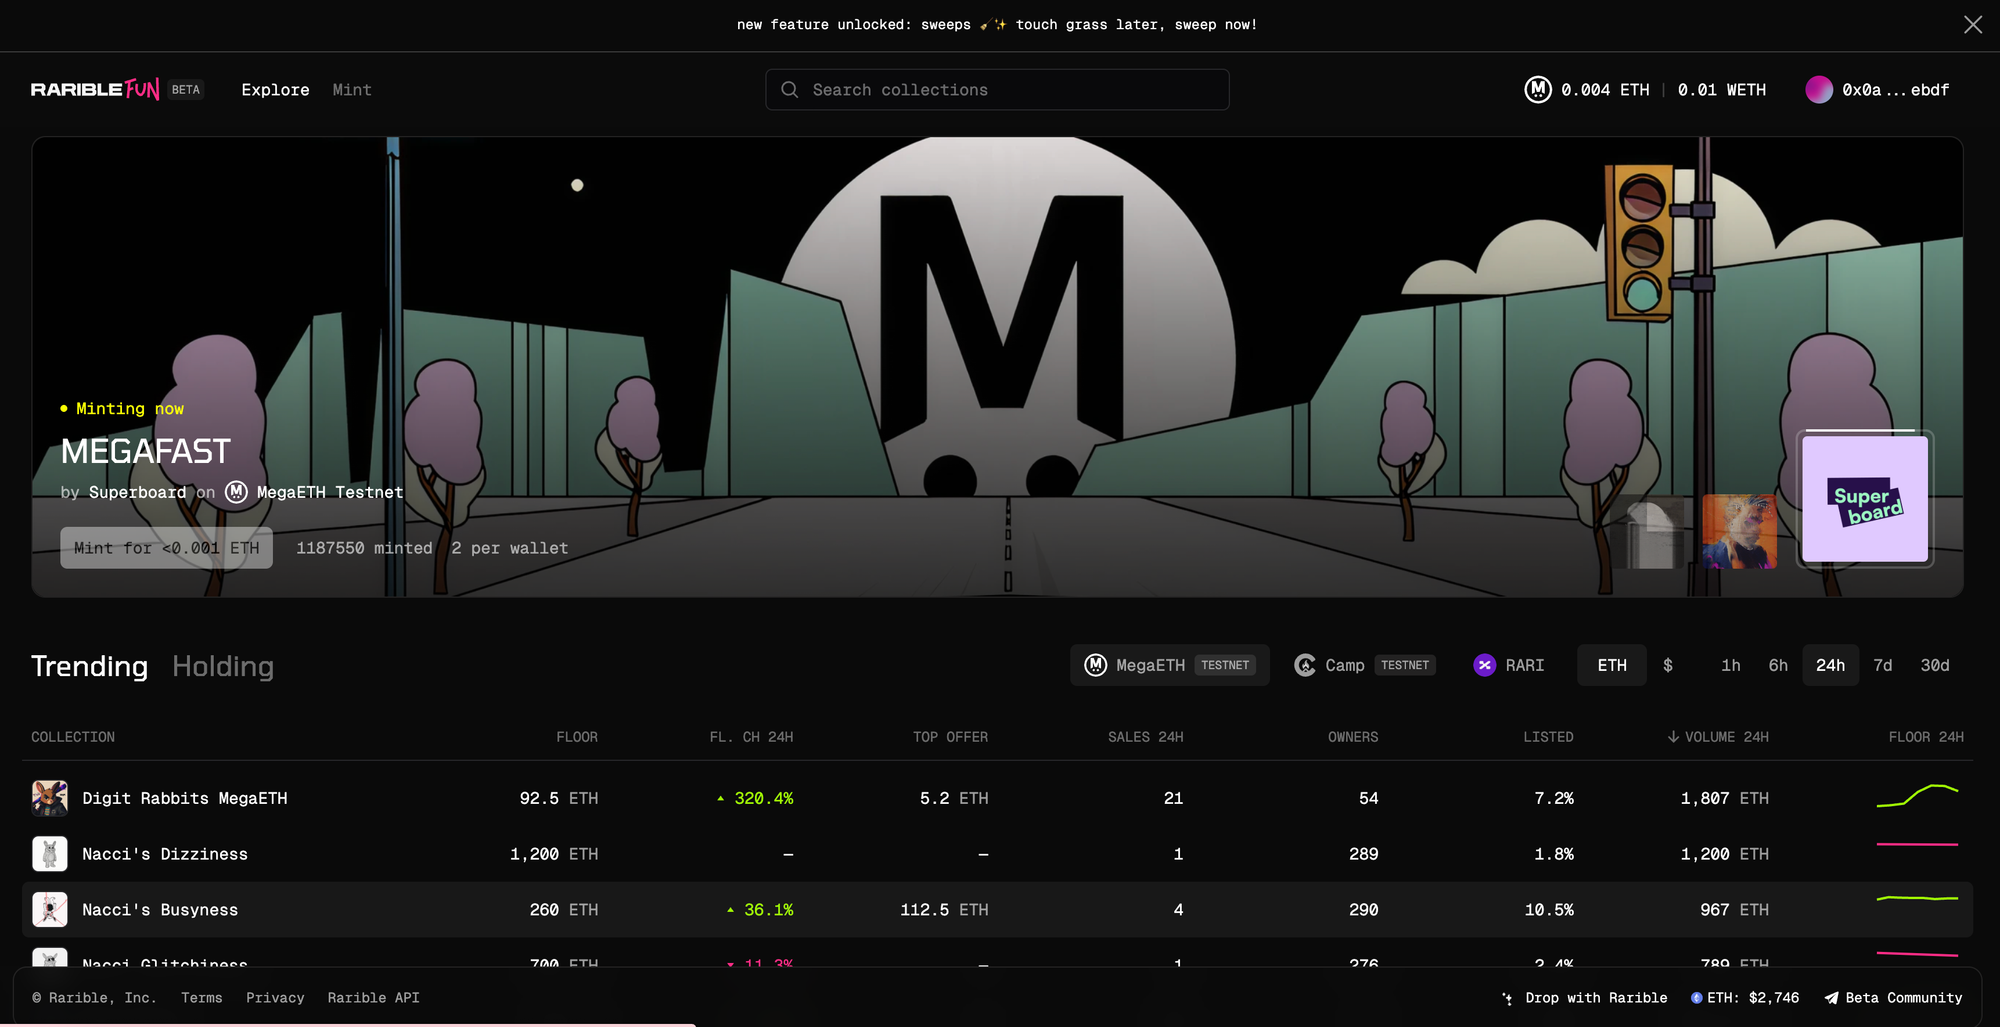Click the 92.5 ETH floor value

tap(559, 798)
